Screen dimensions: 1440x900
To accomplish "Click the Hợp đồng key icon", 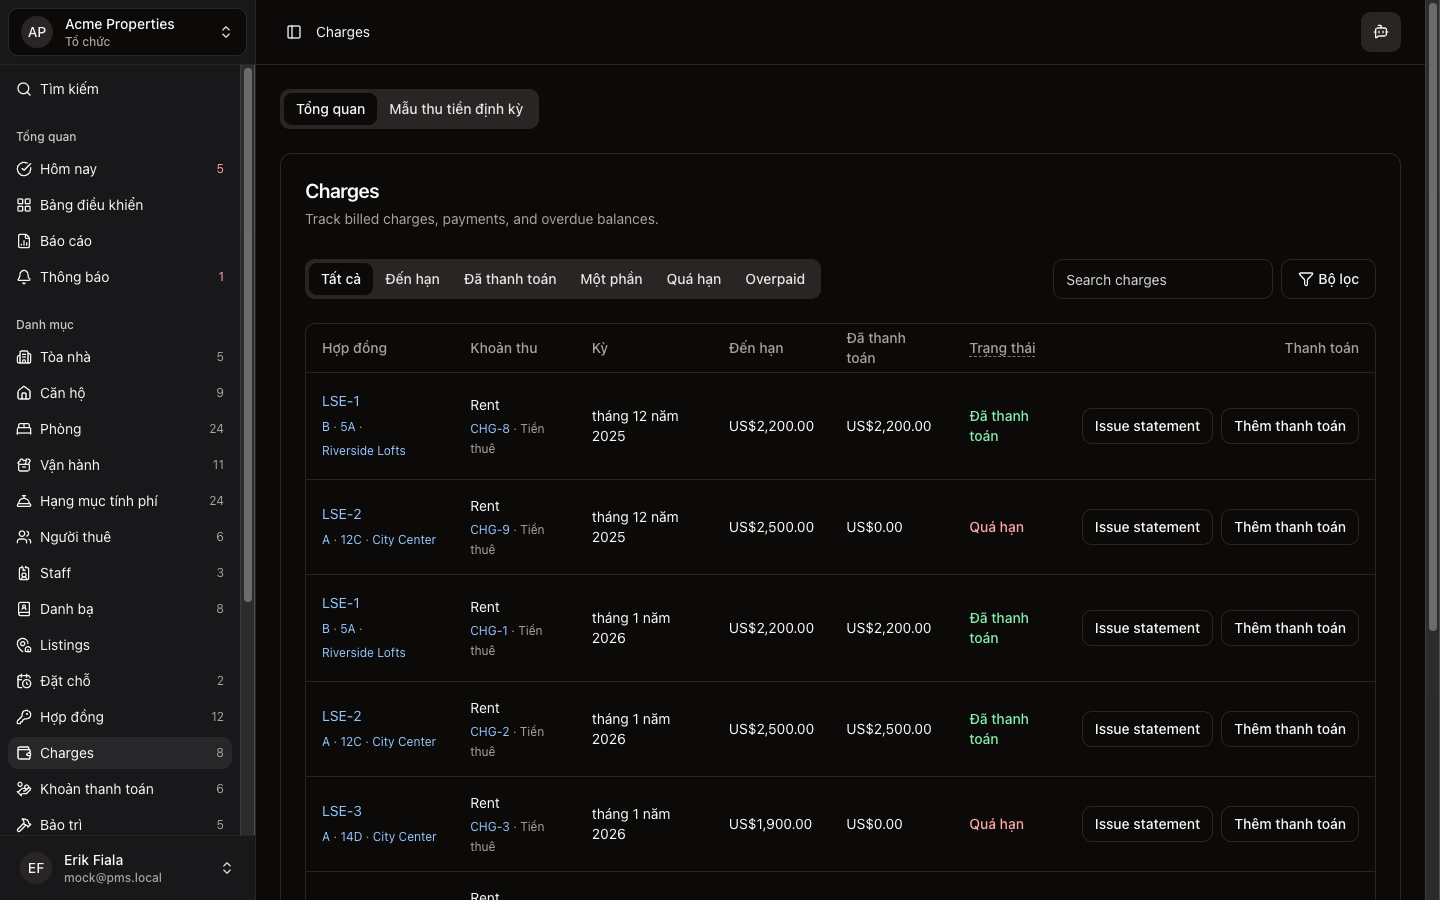I will [x=24, y=717].
